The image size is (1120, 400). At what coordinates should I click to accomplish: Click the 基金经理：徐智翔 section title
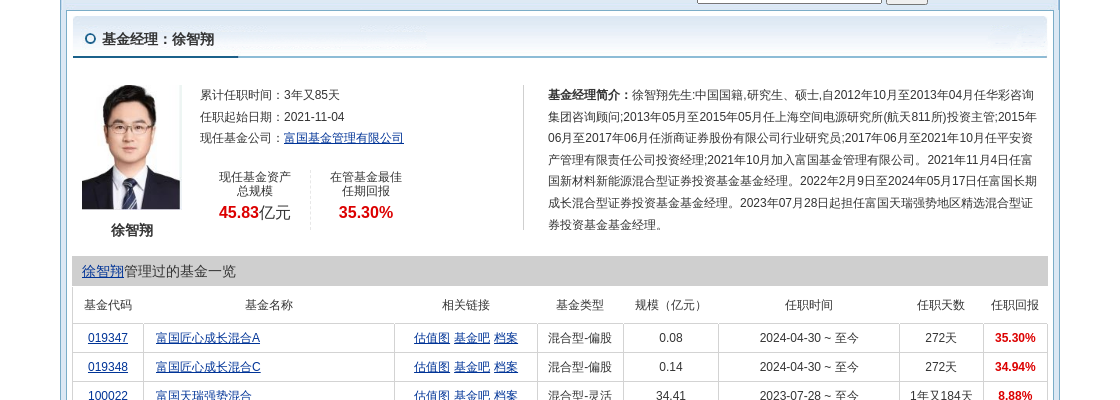[x=158, y=39]
